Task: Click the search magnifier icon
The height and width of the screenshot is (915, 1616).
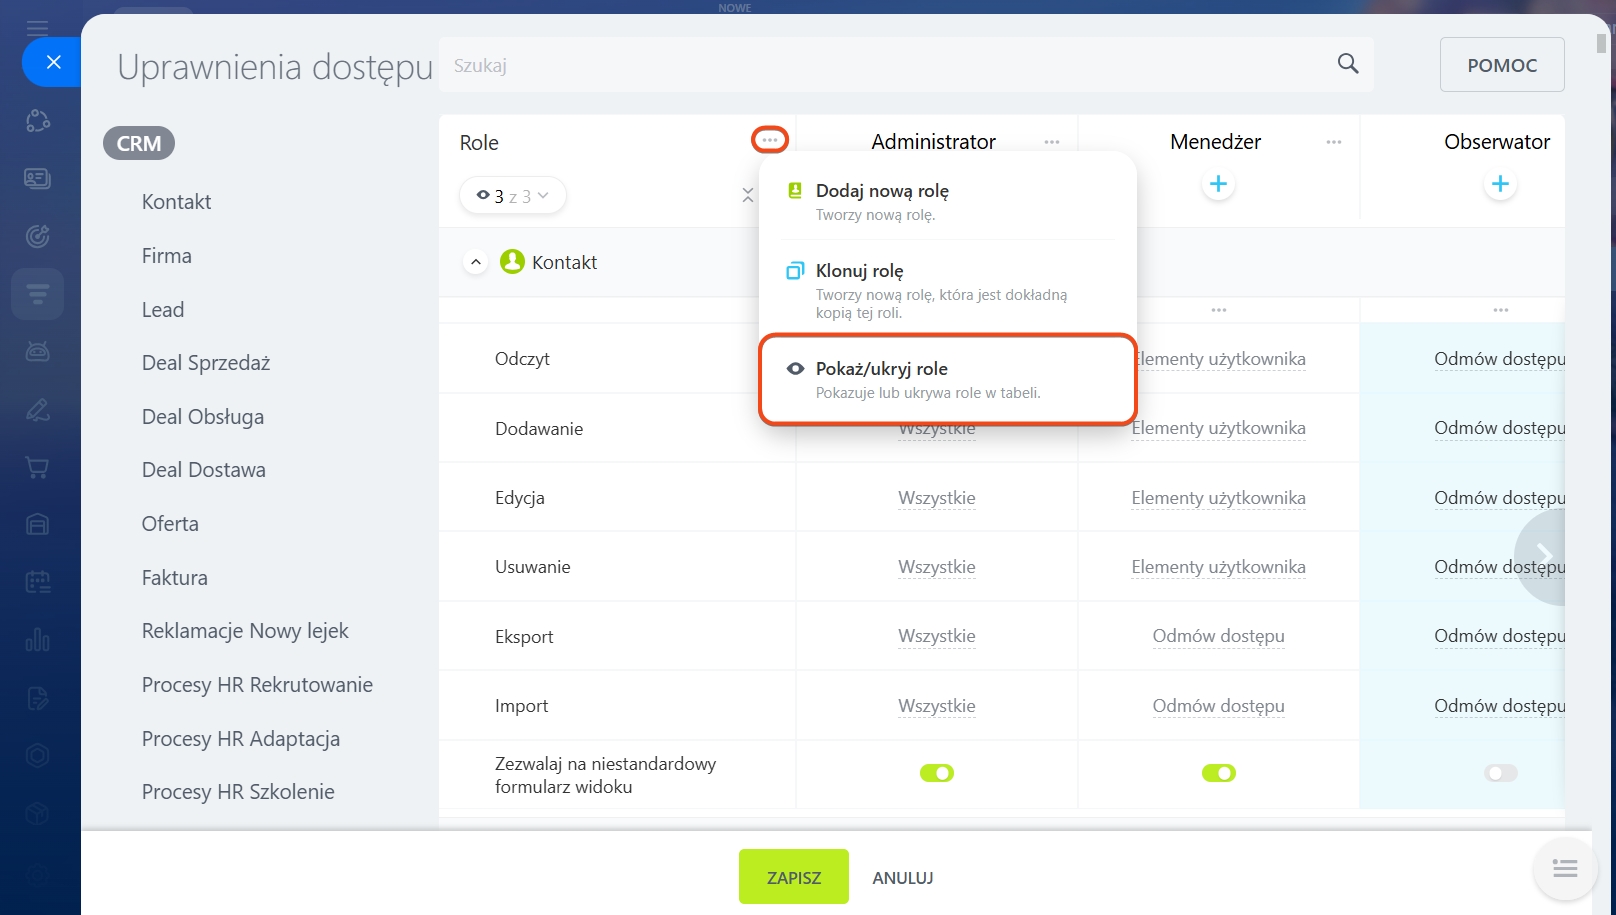Action: 1347,64
